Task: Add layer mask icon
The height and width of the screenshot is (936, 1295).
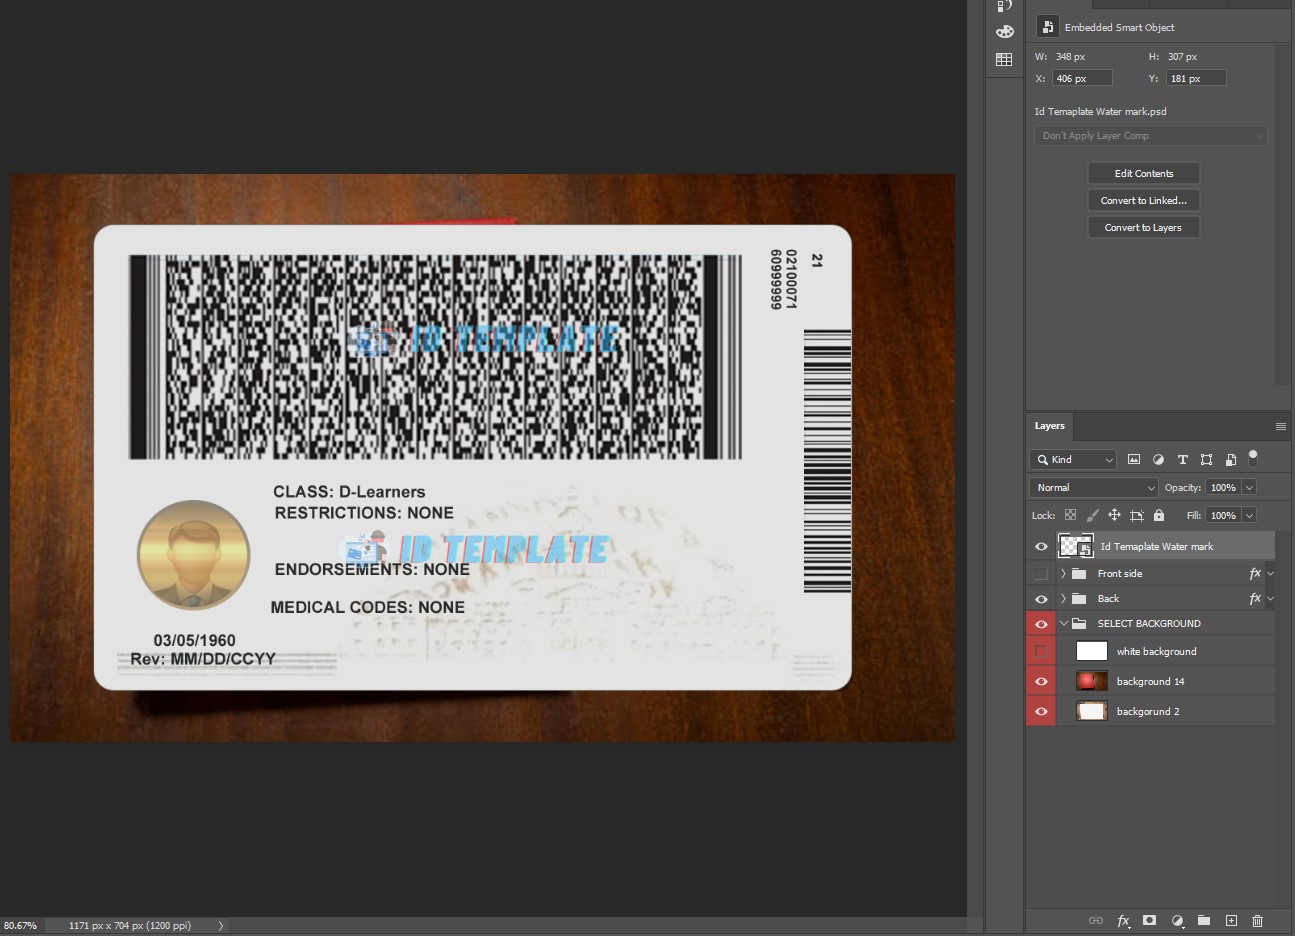Action: tap(1150, 920)
